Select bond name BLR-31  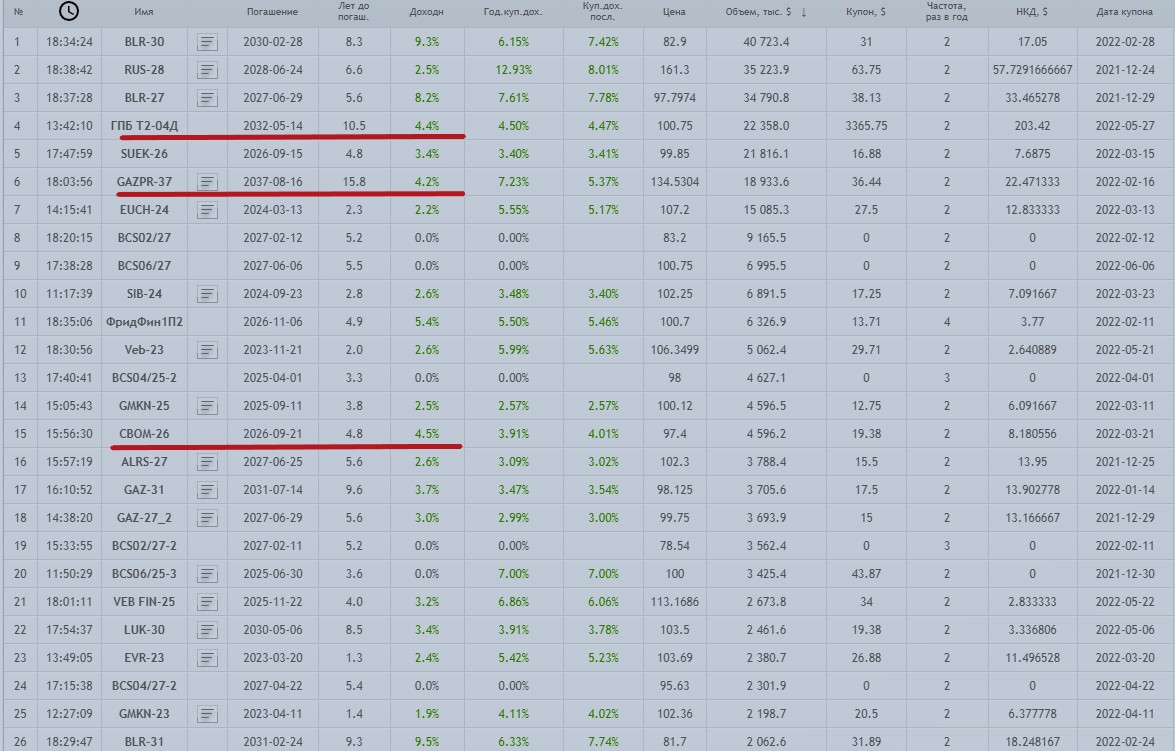click(x=144, y=742)
